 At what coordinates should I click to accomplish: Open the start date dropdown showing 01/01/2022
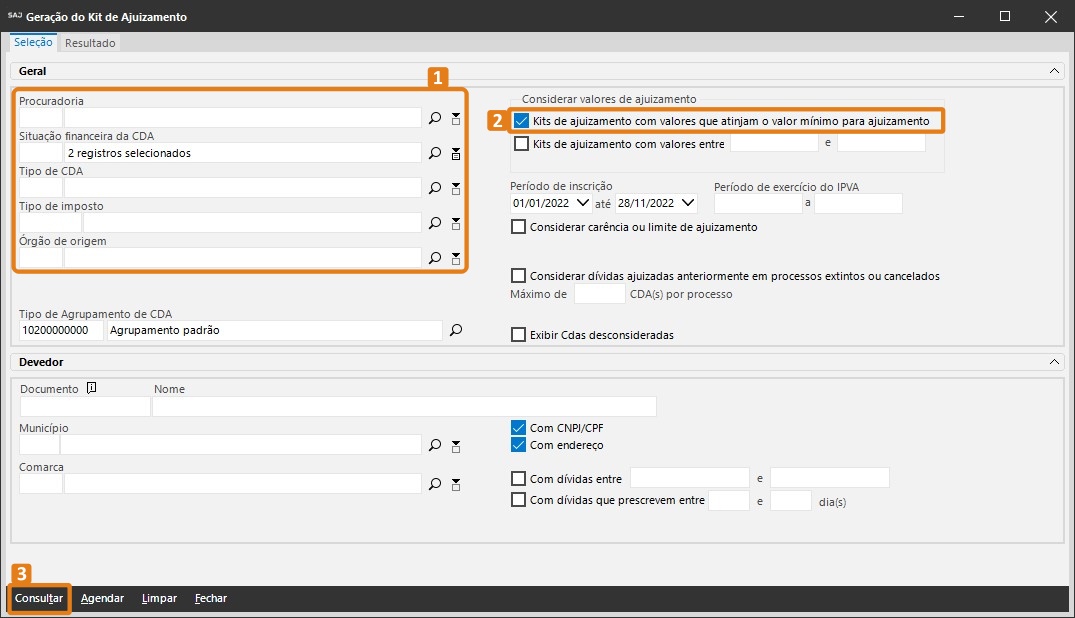[584, 203]
